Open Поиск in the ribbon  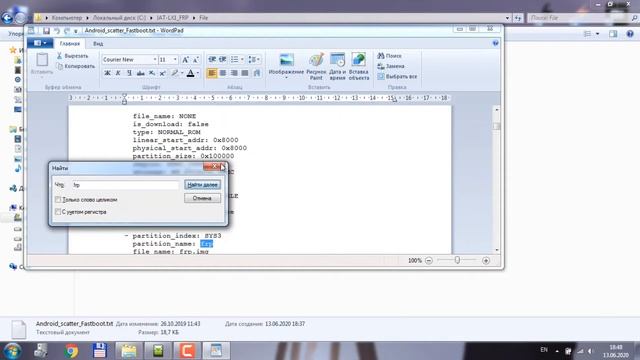click(389, 56)
